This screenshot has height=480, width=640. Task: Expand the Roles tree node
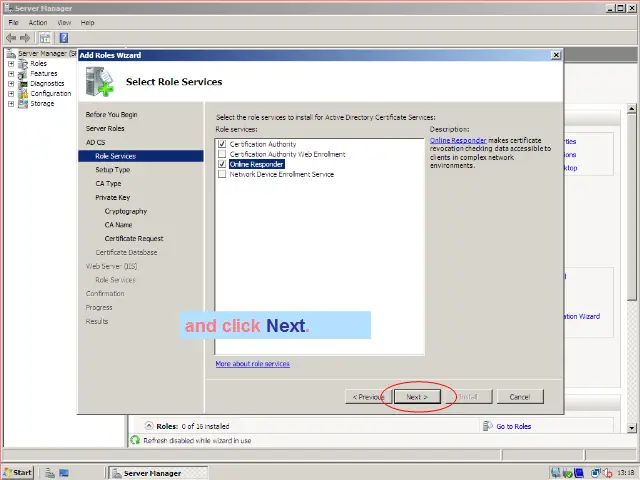tap(11, 64)
